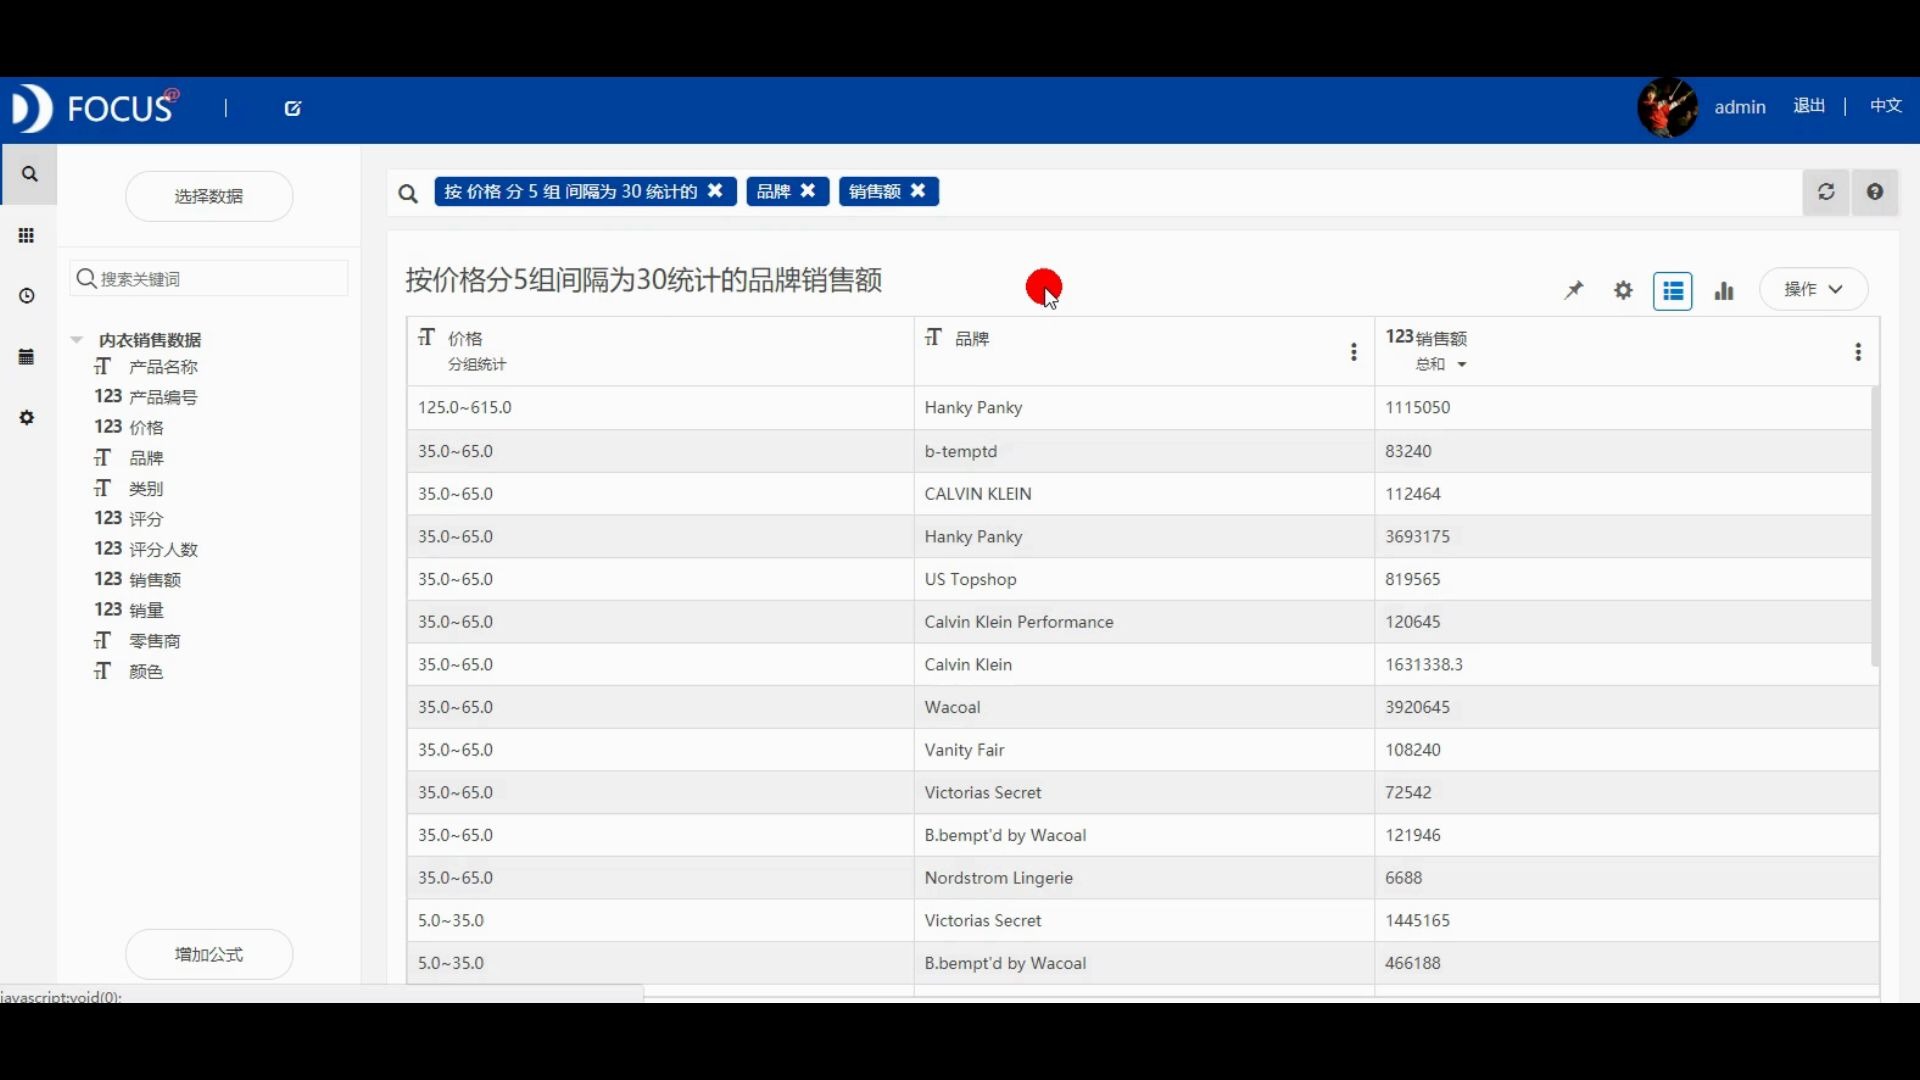This screenshot has width=1920, height=1080.
Task: Open chart settings gear icon
Action: click(1623, 291)
